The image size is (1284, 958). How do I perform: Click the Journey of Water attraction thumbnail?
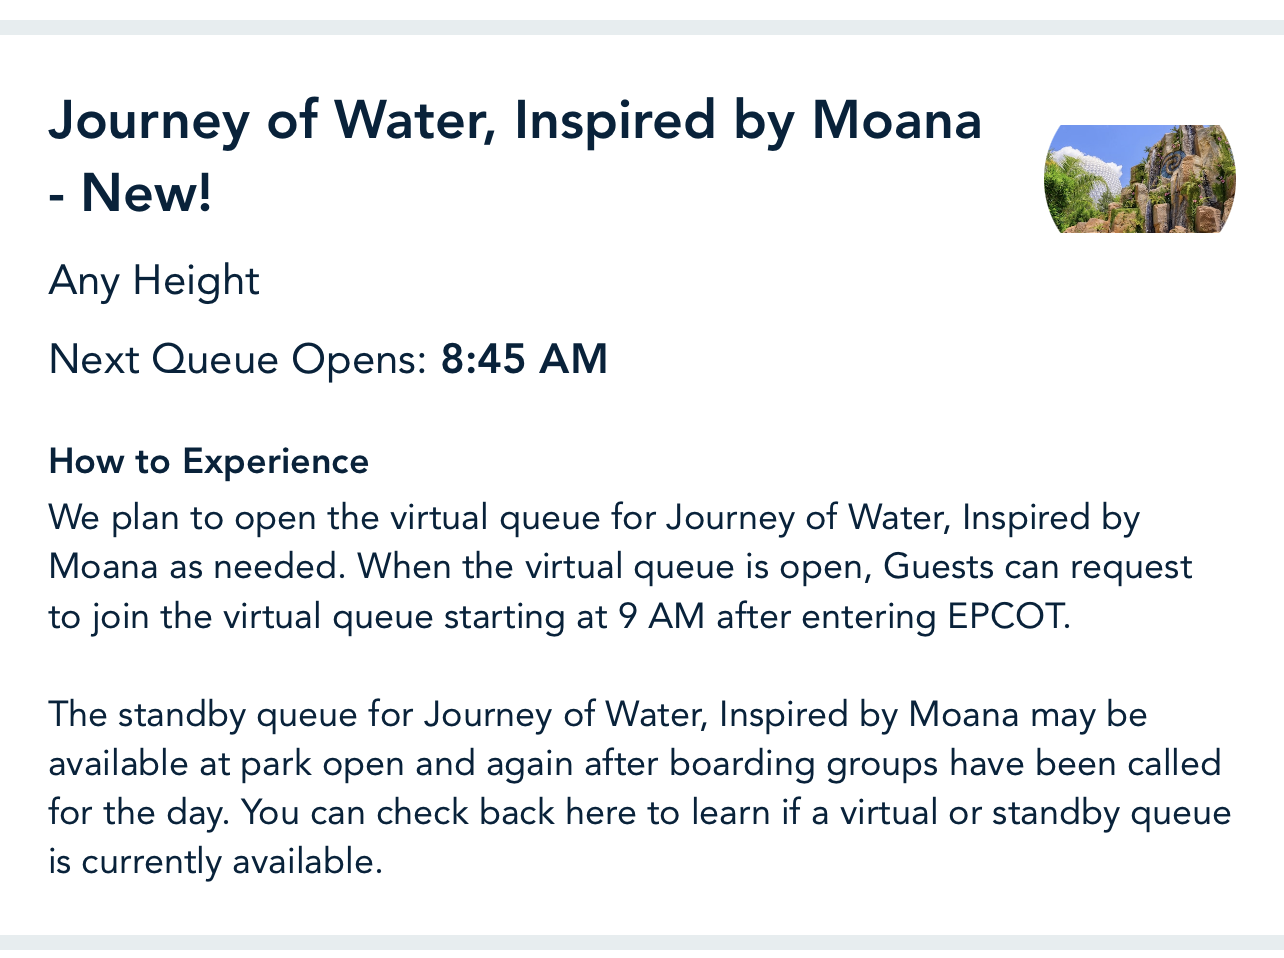(x=1139, y=179)
